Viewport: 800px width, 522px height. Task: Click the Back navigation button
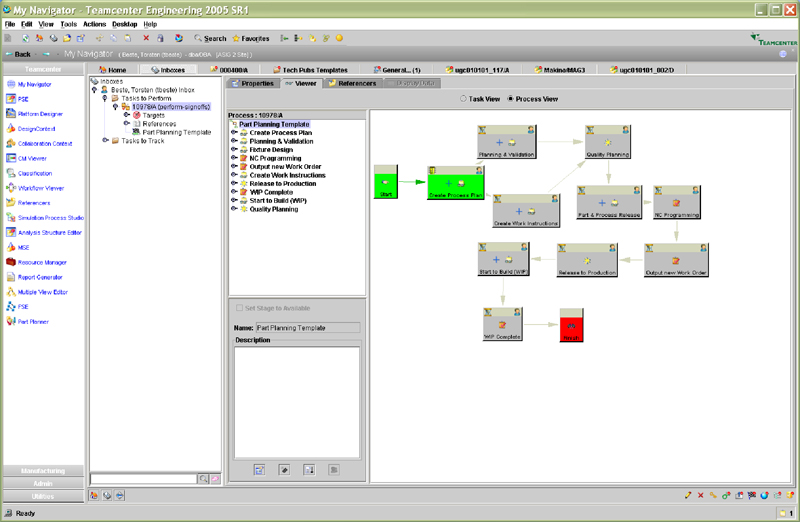click(x=18, y=54)
